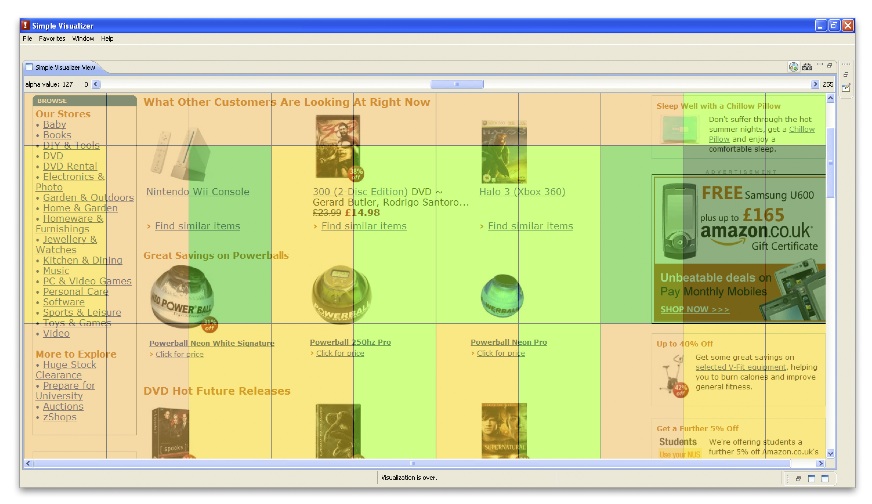Click the alpha slider left arrow button
Screen dimensions: 872x504
tap(97, 85)
